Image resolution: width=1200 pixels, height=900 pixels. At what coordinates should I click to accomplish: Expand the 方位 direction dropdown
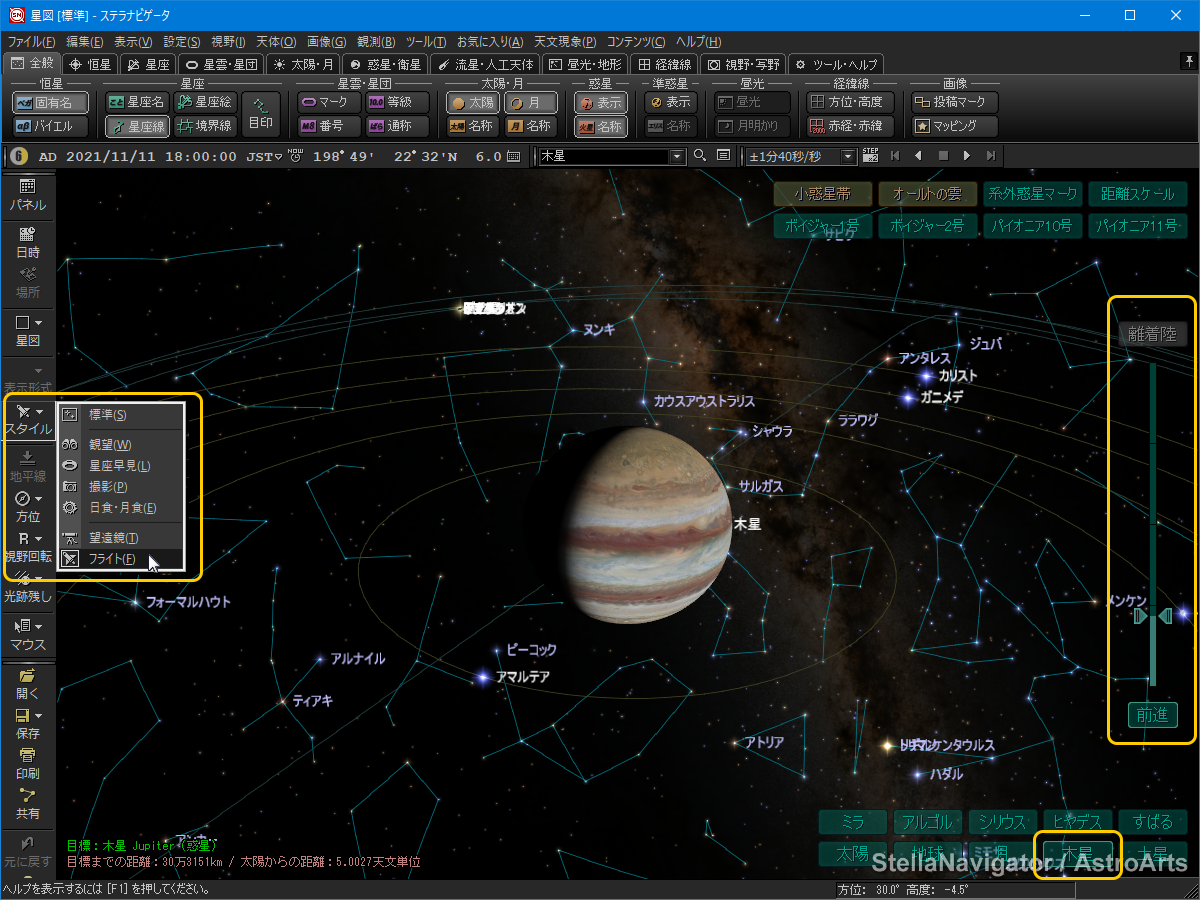38,498
